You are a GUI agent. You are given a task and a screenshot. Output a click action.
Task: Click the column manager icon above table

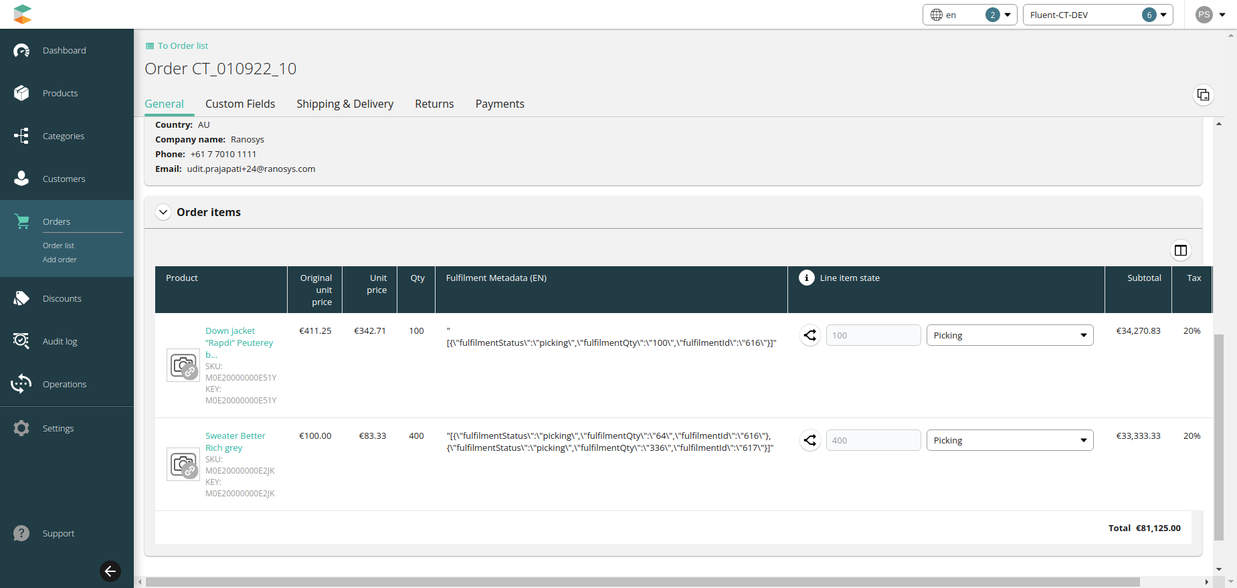1180,251
